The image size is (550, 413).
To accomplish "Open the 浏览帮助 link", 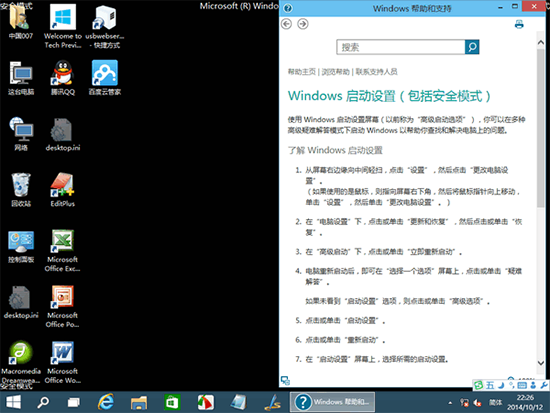I will click(336, 72).
